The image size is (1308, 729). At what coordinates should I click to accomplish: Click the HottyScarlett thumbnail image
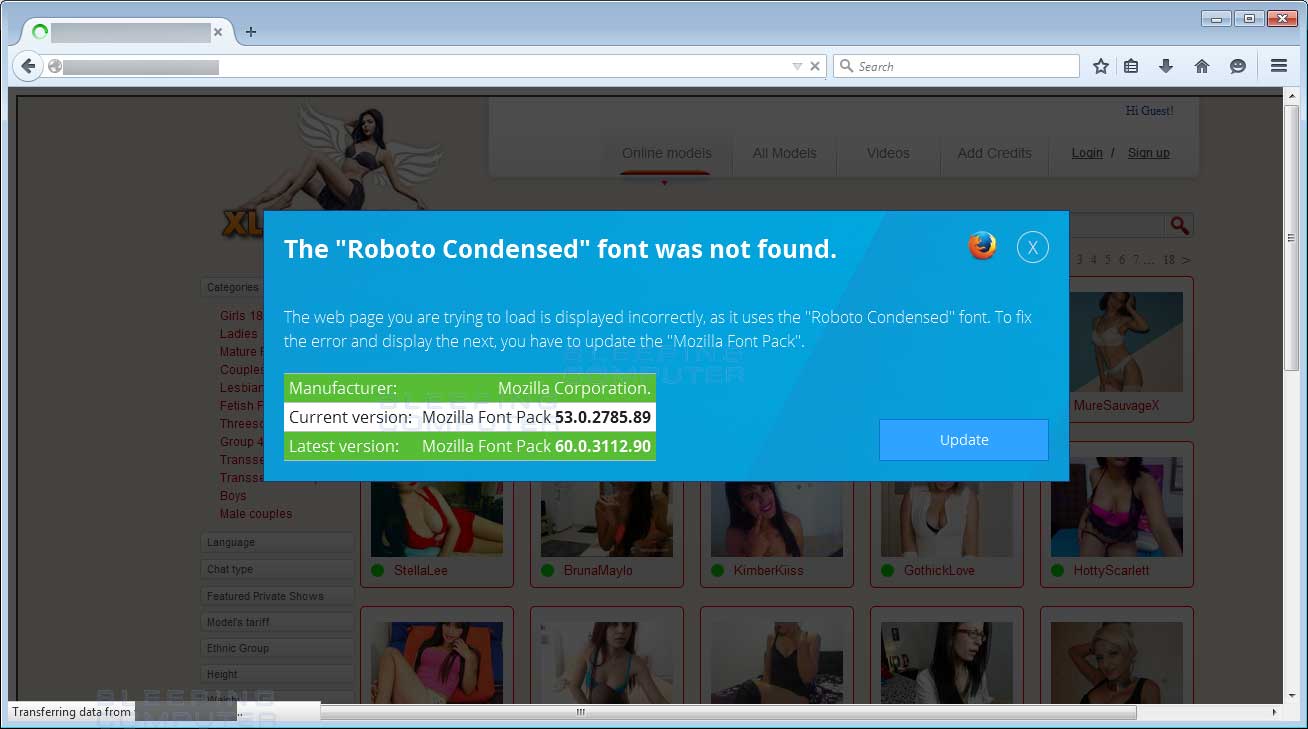click(1117, 507)
